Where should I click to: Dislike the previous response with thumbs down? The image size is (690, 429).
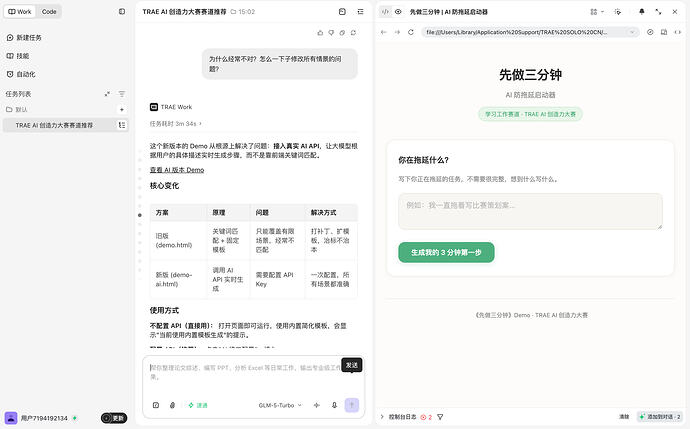(x=331, y=33)
